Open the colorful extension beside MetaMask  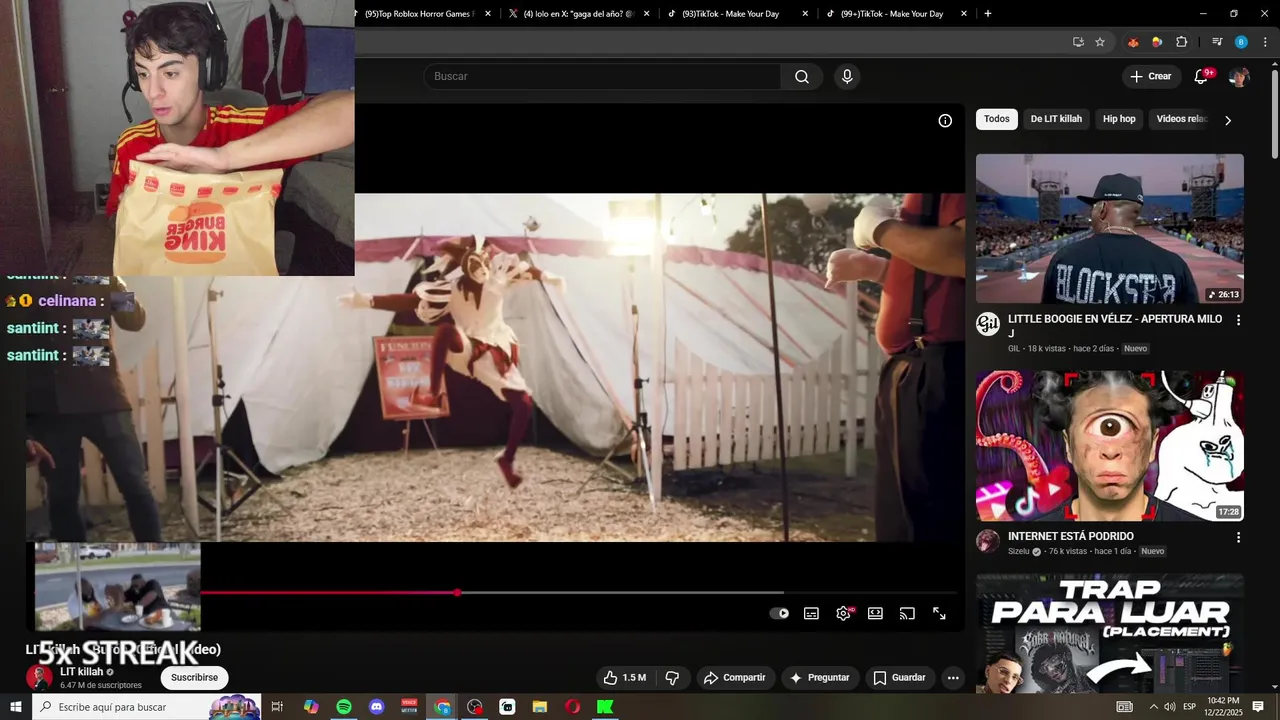click(x=1157, y=42)
